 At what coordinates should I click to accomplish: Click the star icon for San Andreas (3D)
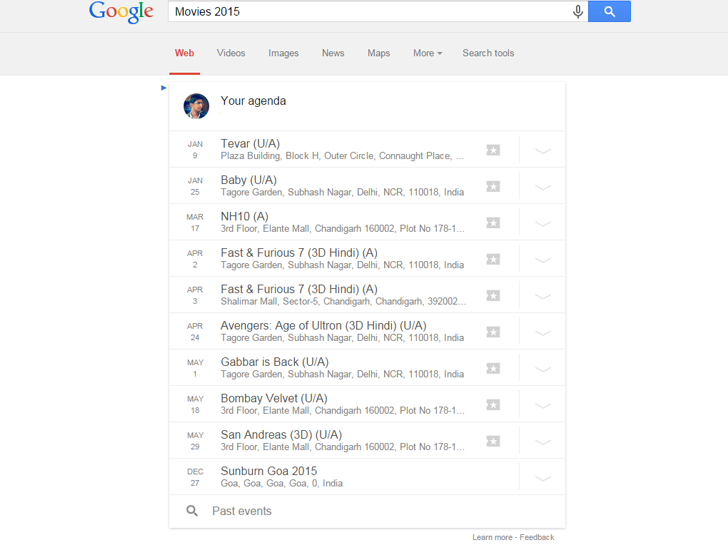(x=493, y=441)
